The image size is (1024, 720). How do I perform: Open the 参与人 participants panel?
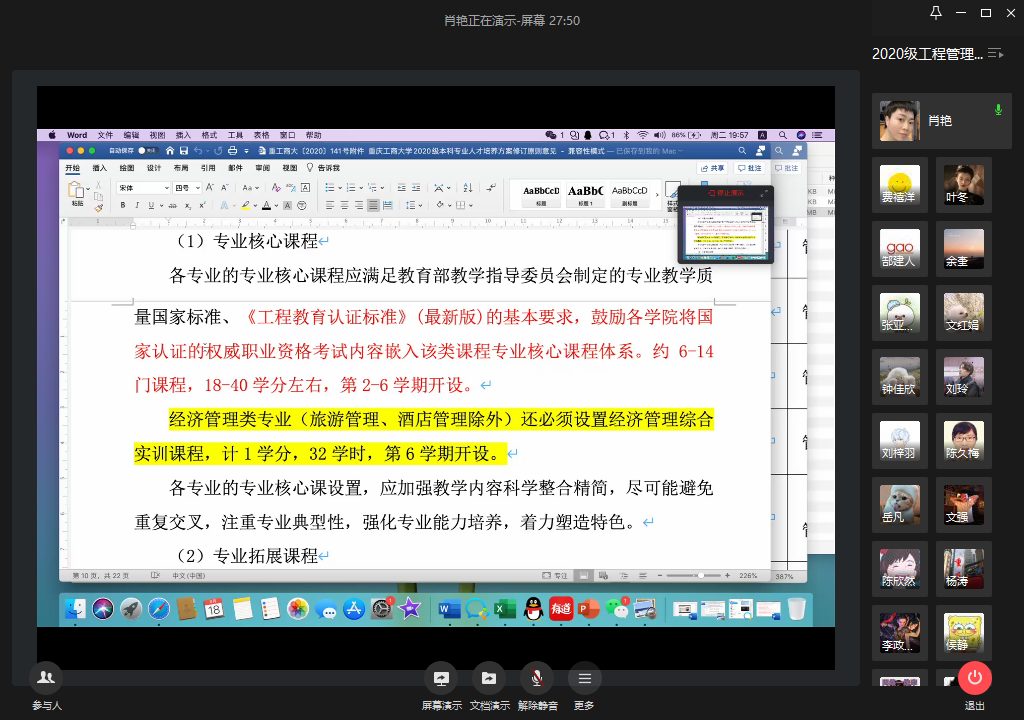click(45, 678)
